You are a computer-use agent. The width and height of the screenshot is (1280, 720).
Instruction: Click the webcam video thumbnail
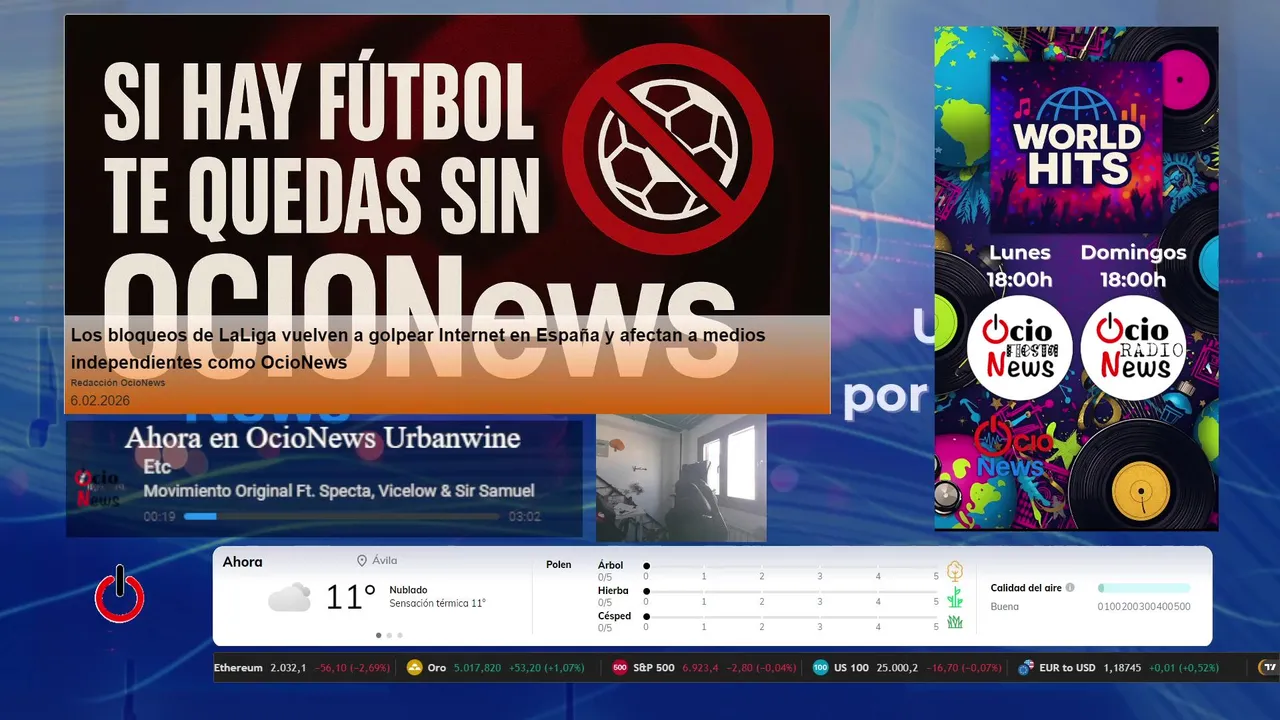681,478
